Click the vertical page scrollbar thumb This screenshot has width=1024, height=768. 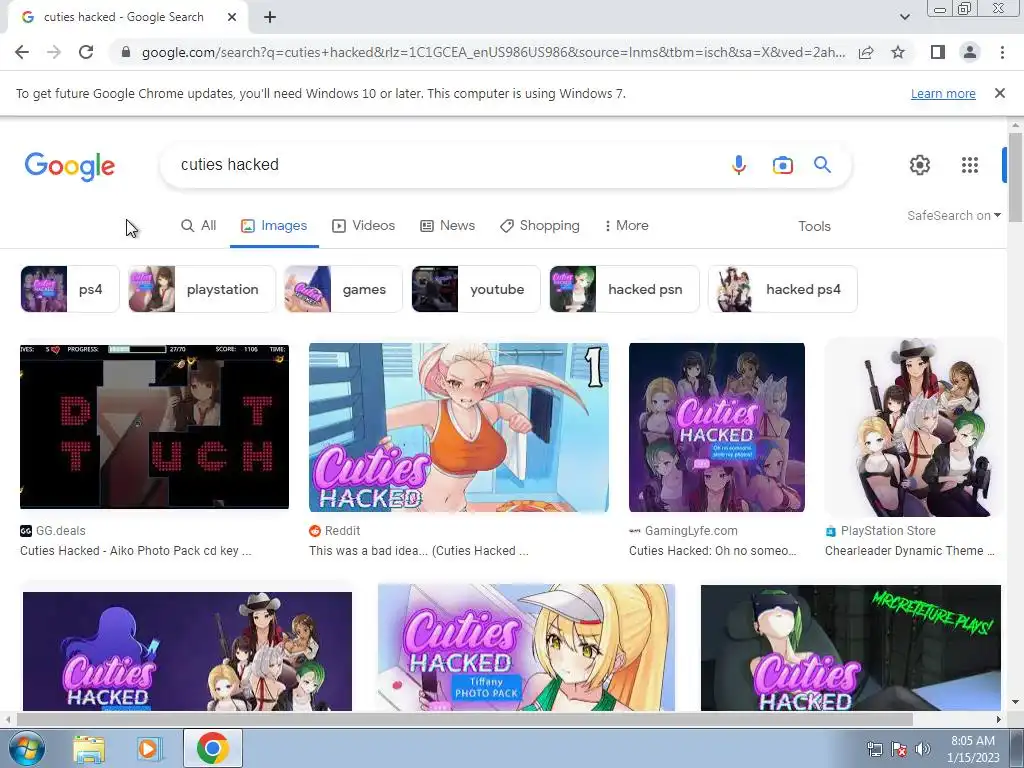(x=1015, y=178)
